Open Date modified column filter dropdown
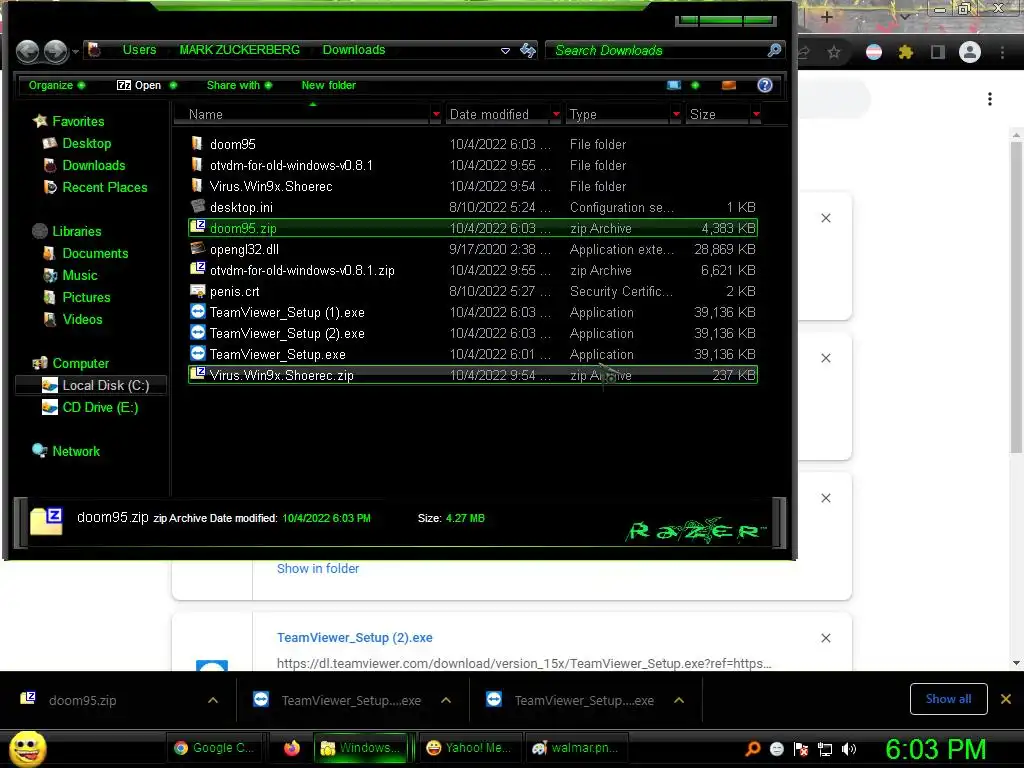The height and width of the screenshot is (768, 1024). coord(556,114)
